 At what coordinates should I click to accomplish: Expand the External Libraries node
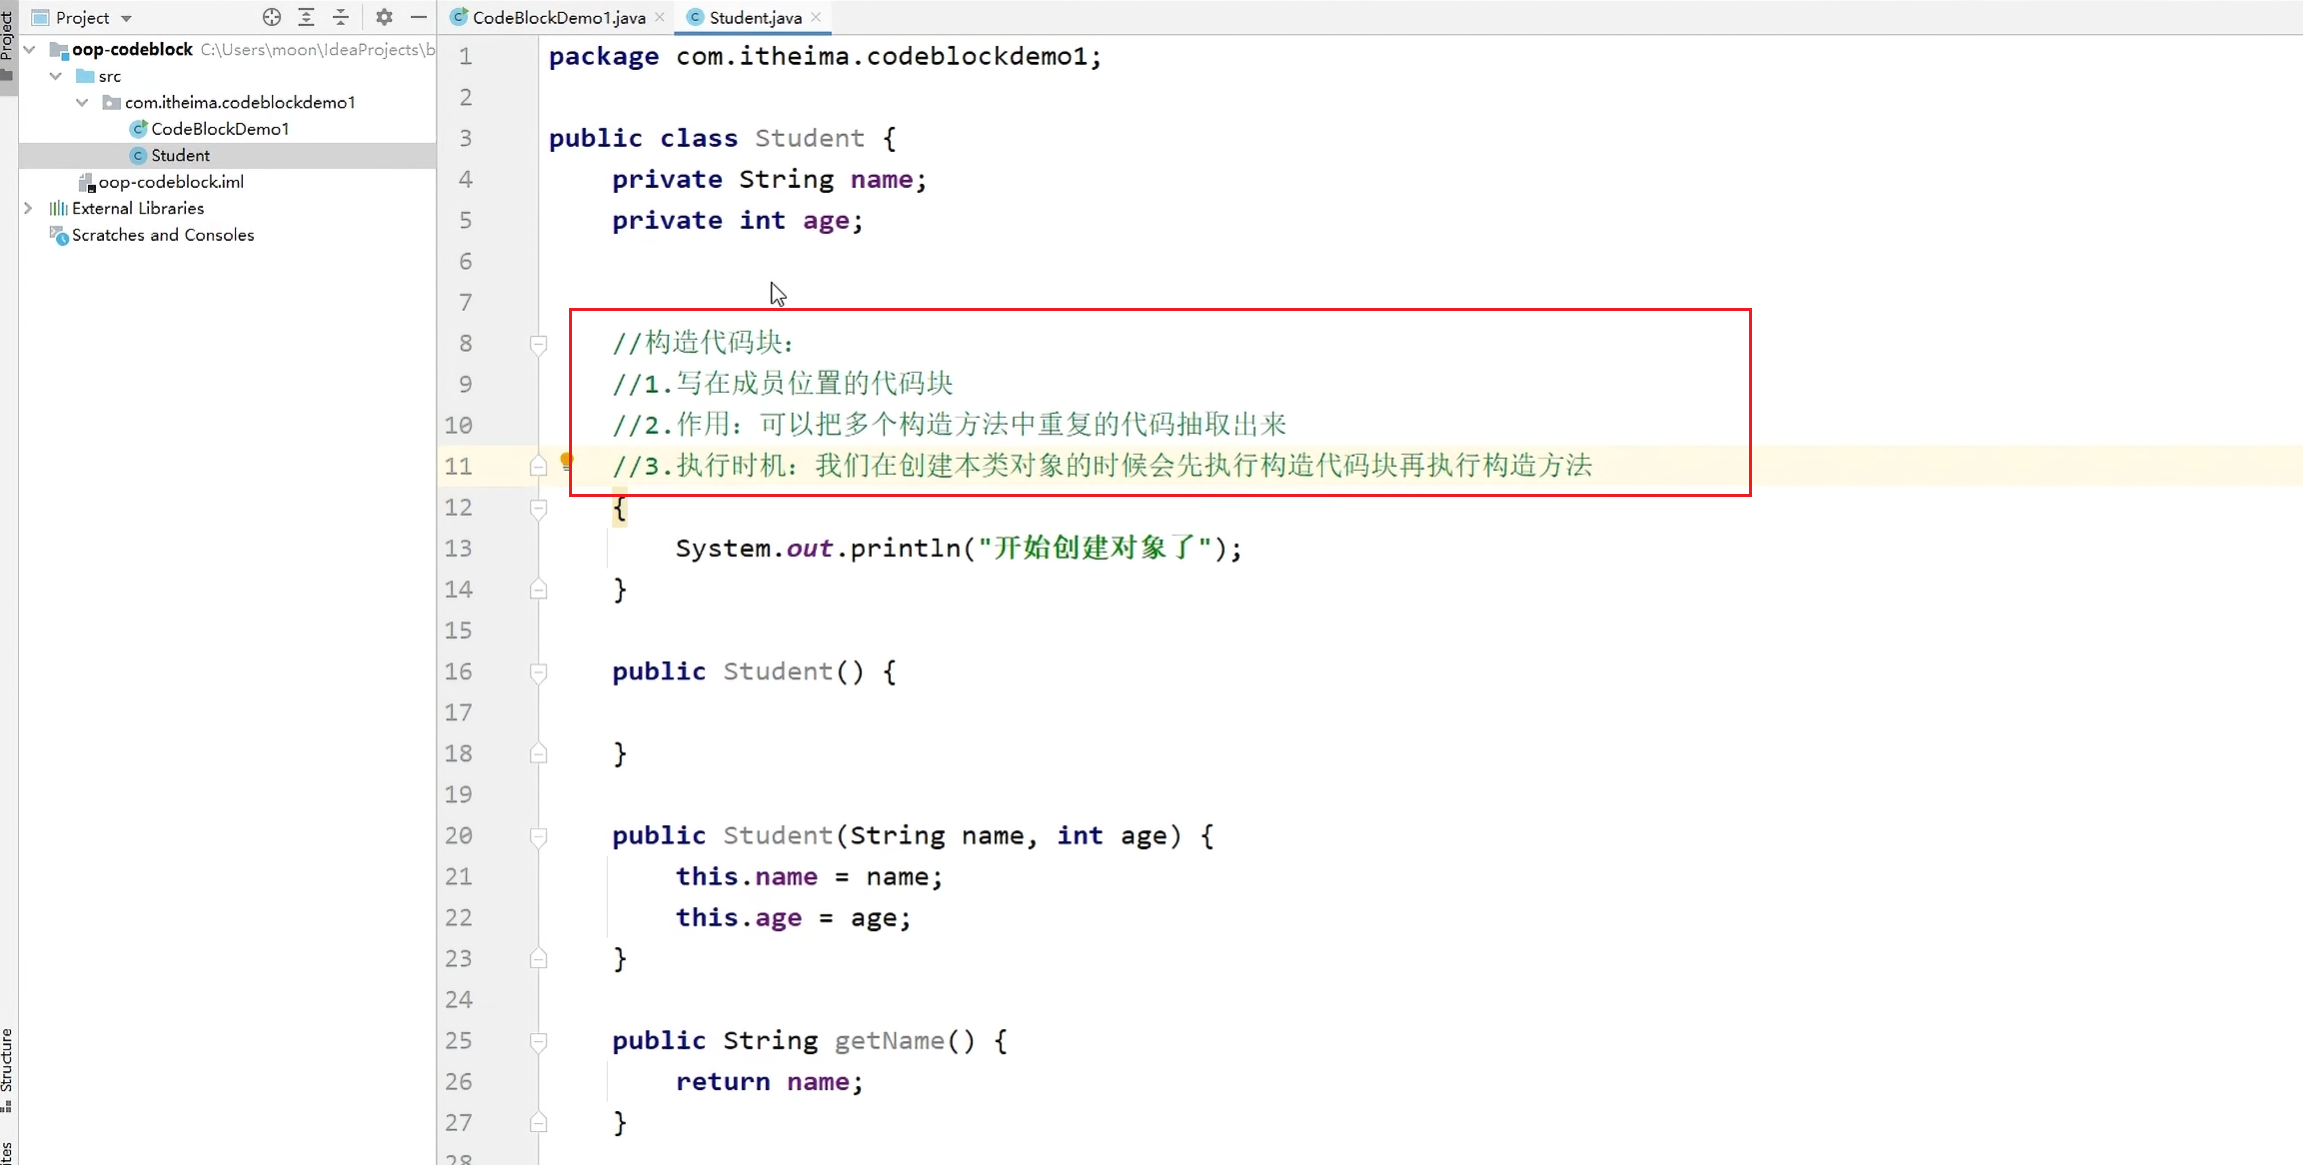[x=29, y=208]
